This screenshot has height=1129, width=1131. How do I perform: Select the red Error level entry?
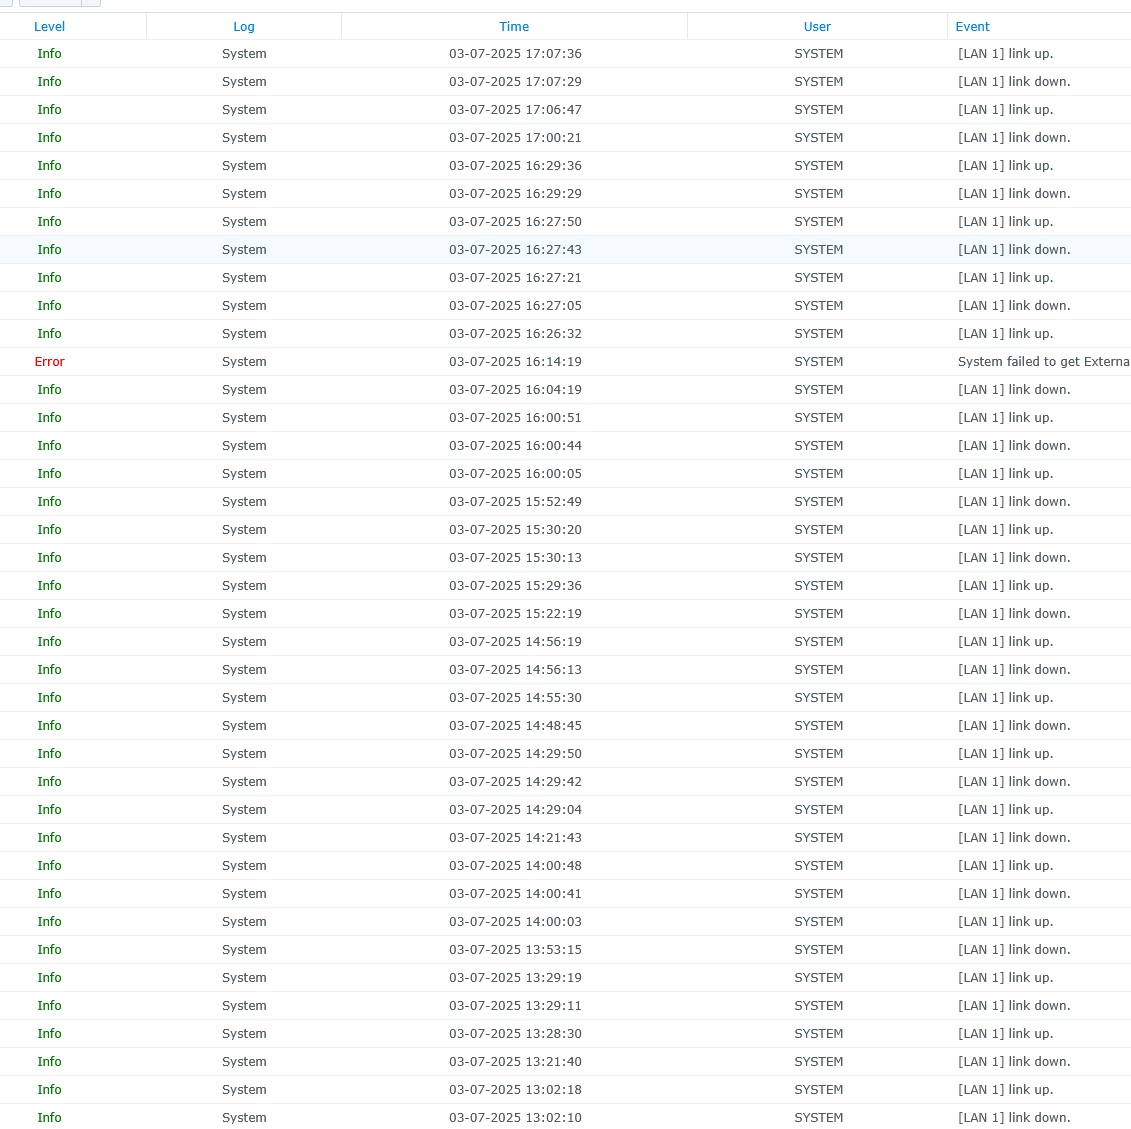point(49,362)
